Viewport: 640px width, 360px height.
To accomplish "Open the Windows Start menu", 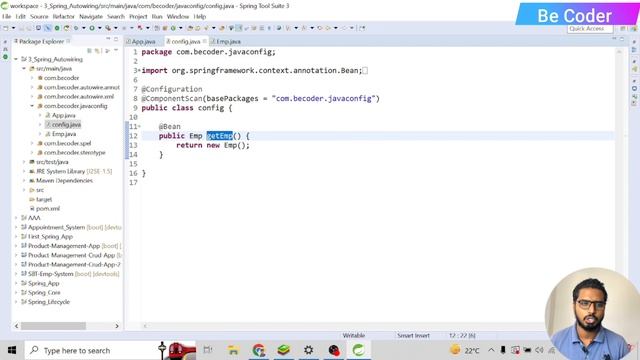I will [12, 350].
